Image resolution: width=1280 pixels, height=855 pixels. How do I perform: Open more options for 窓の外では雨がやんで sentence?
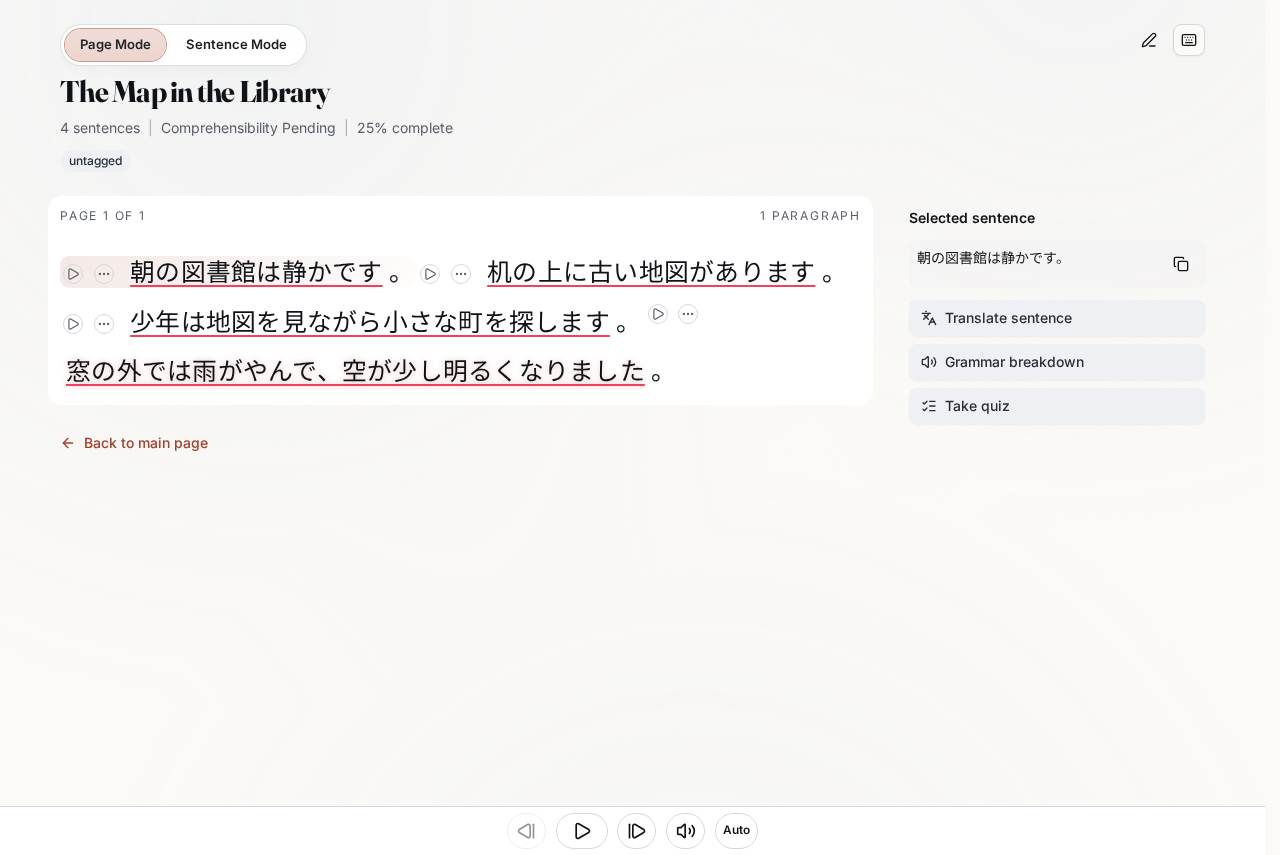click(x=688, y=314)
